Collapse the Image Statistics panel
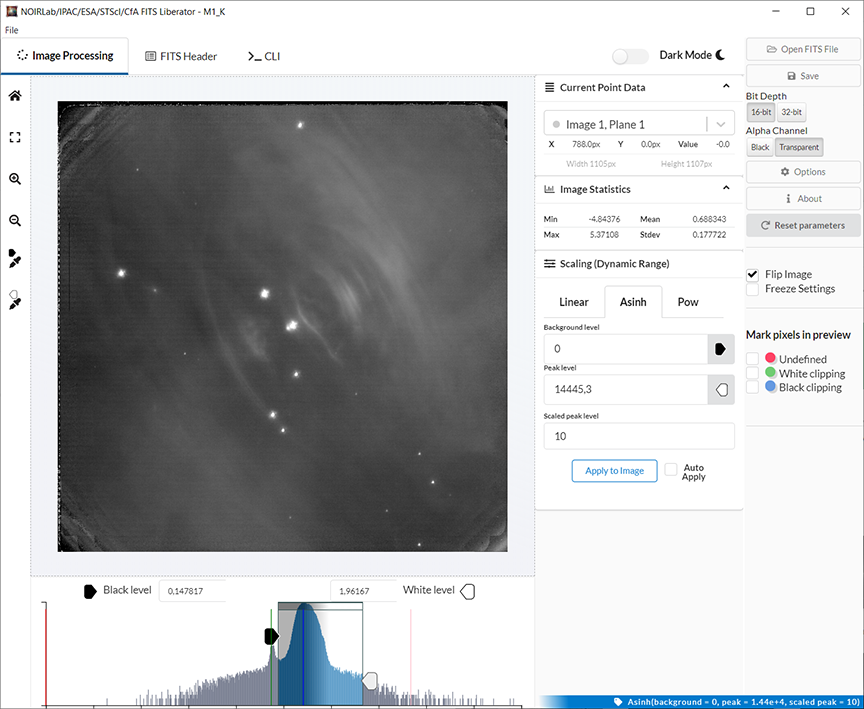The image size is (864, 709). [726, 188]
